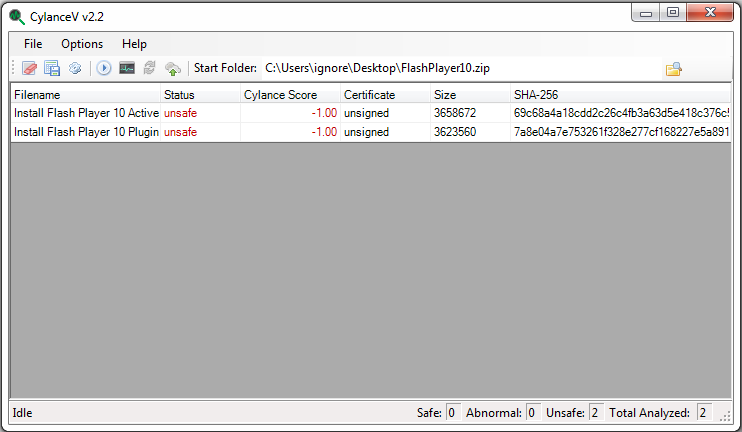Open the Help menu
Viewport: 742px width, 432px height.
(134, 44)
